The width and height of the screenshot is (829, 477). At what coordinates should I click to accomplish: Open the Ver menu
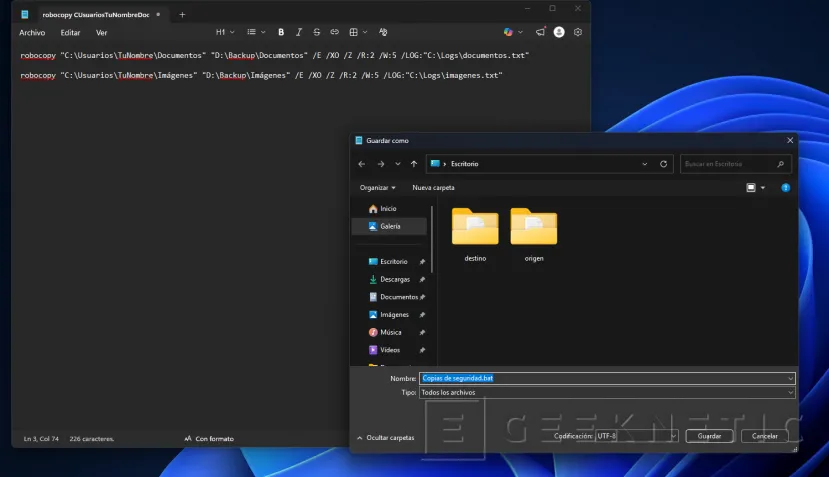(x=102, y=33)
